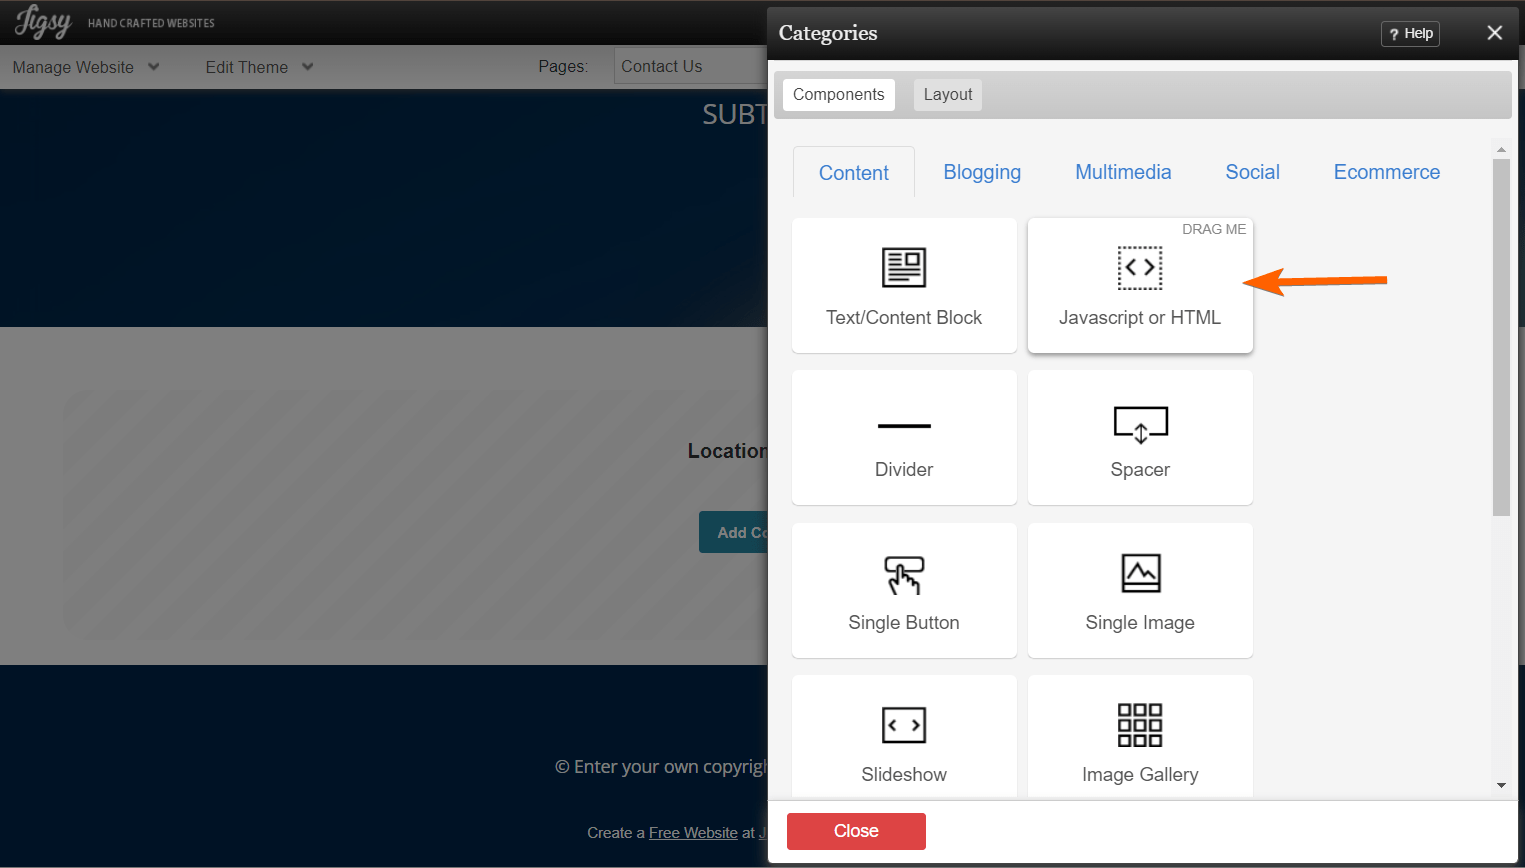Choose the Spacer component icon
Viewport: 1525px width, 868px height.
(1140, 424)
